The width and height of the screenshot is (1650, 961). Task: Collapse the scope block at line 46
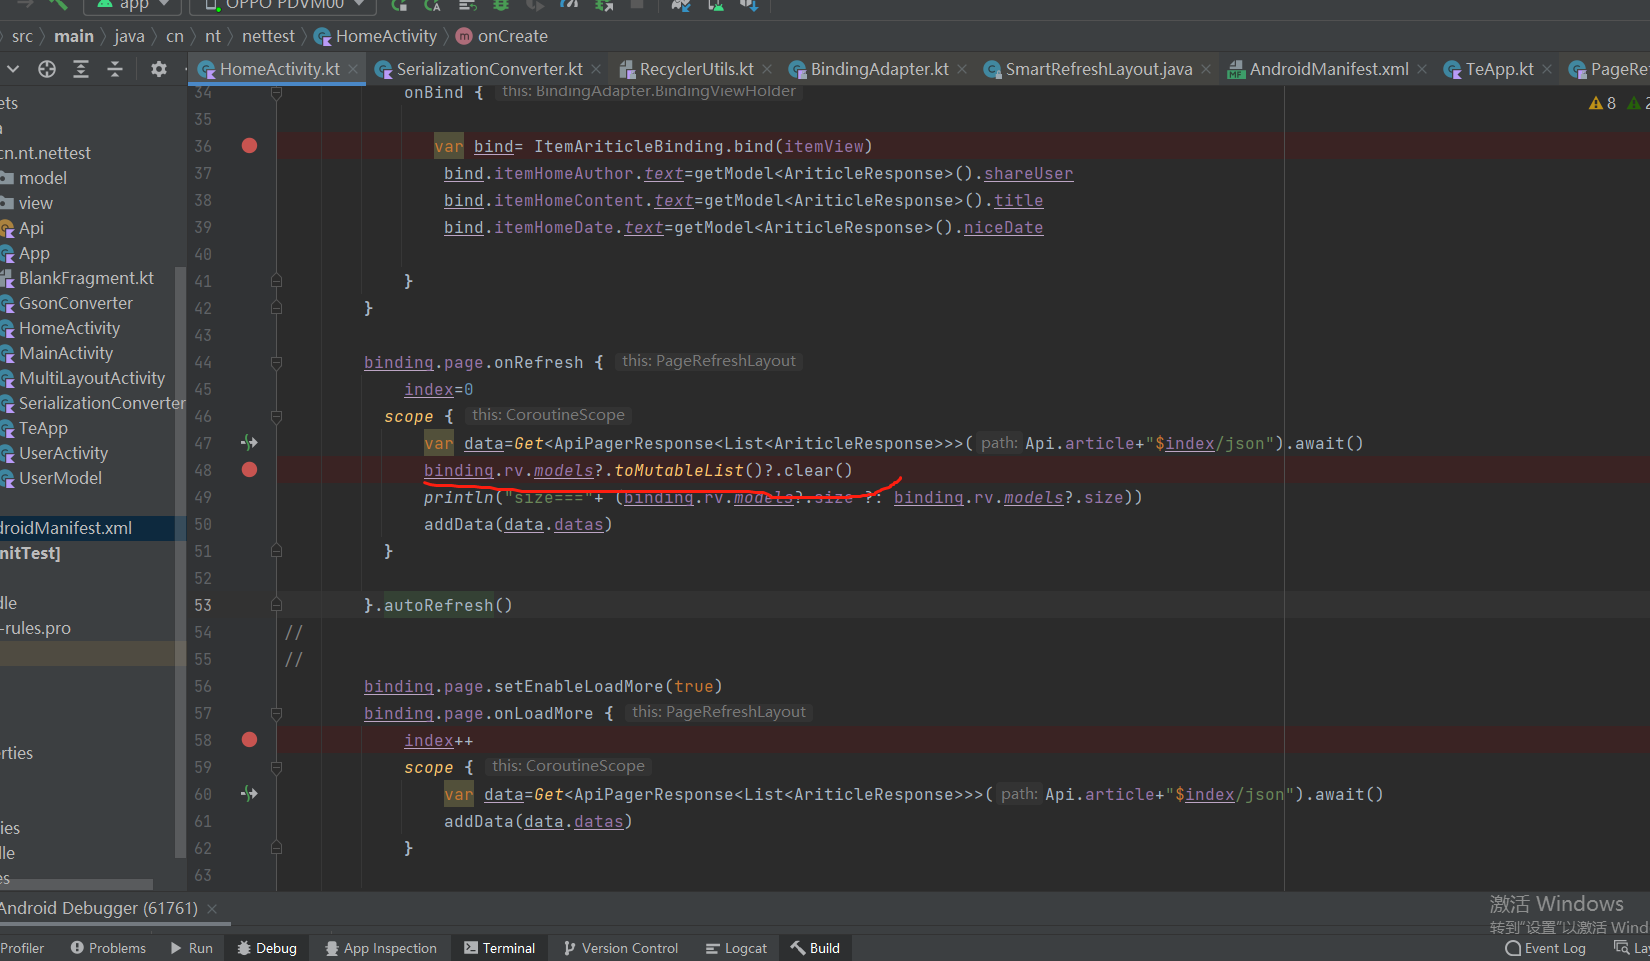click(x=276, y=416)
